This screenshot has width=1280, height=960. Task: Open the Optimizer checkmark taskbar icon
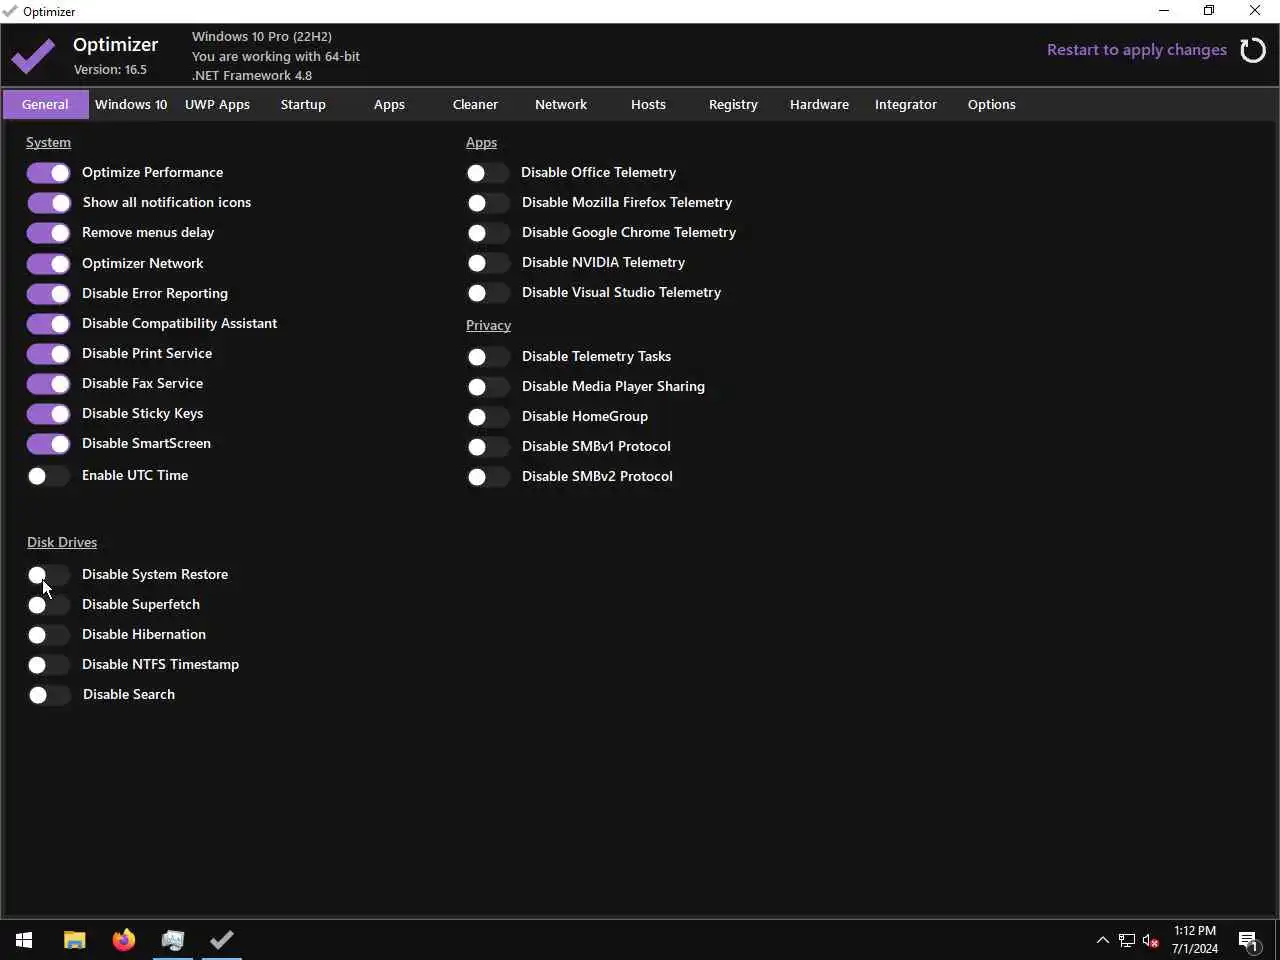click(x=222, y=940)
